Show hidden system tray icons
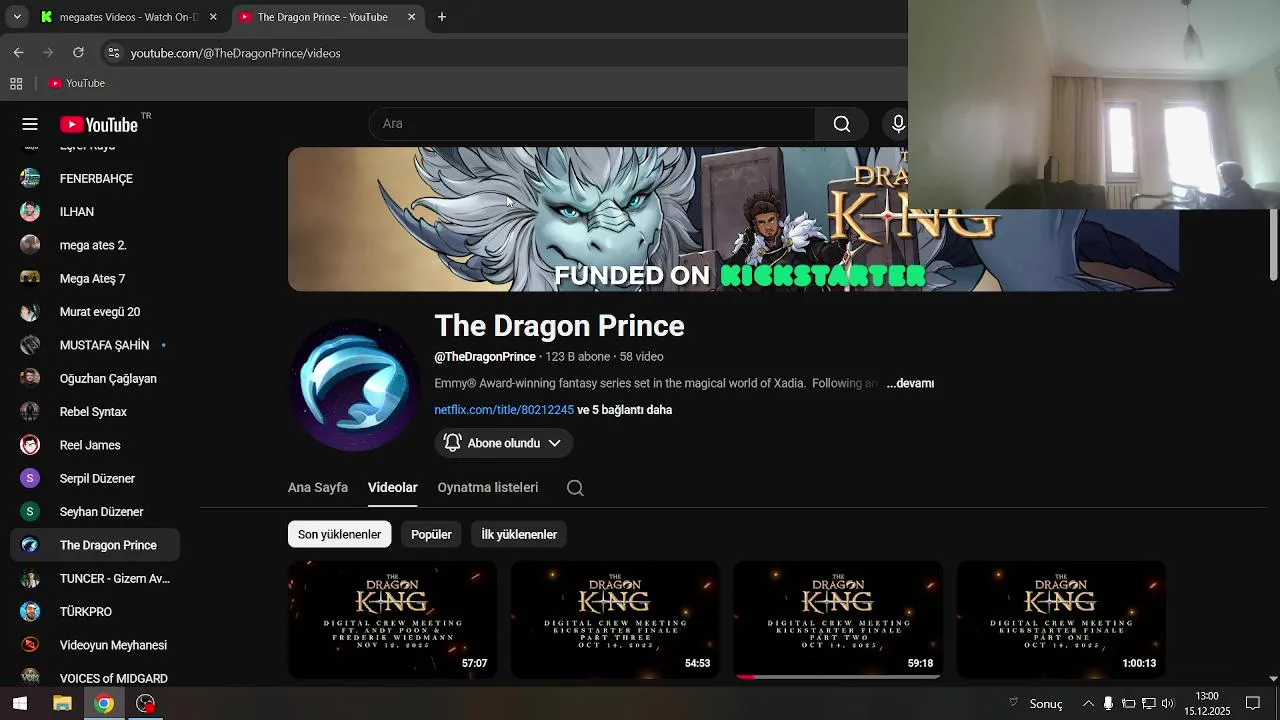This screenshot has height=720, width=1280. 1088,704
